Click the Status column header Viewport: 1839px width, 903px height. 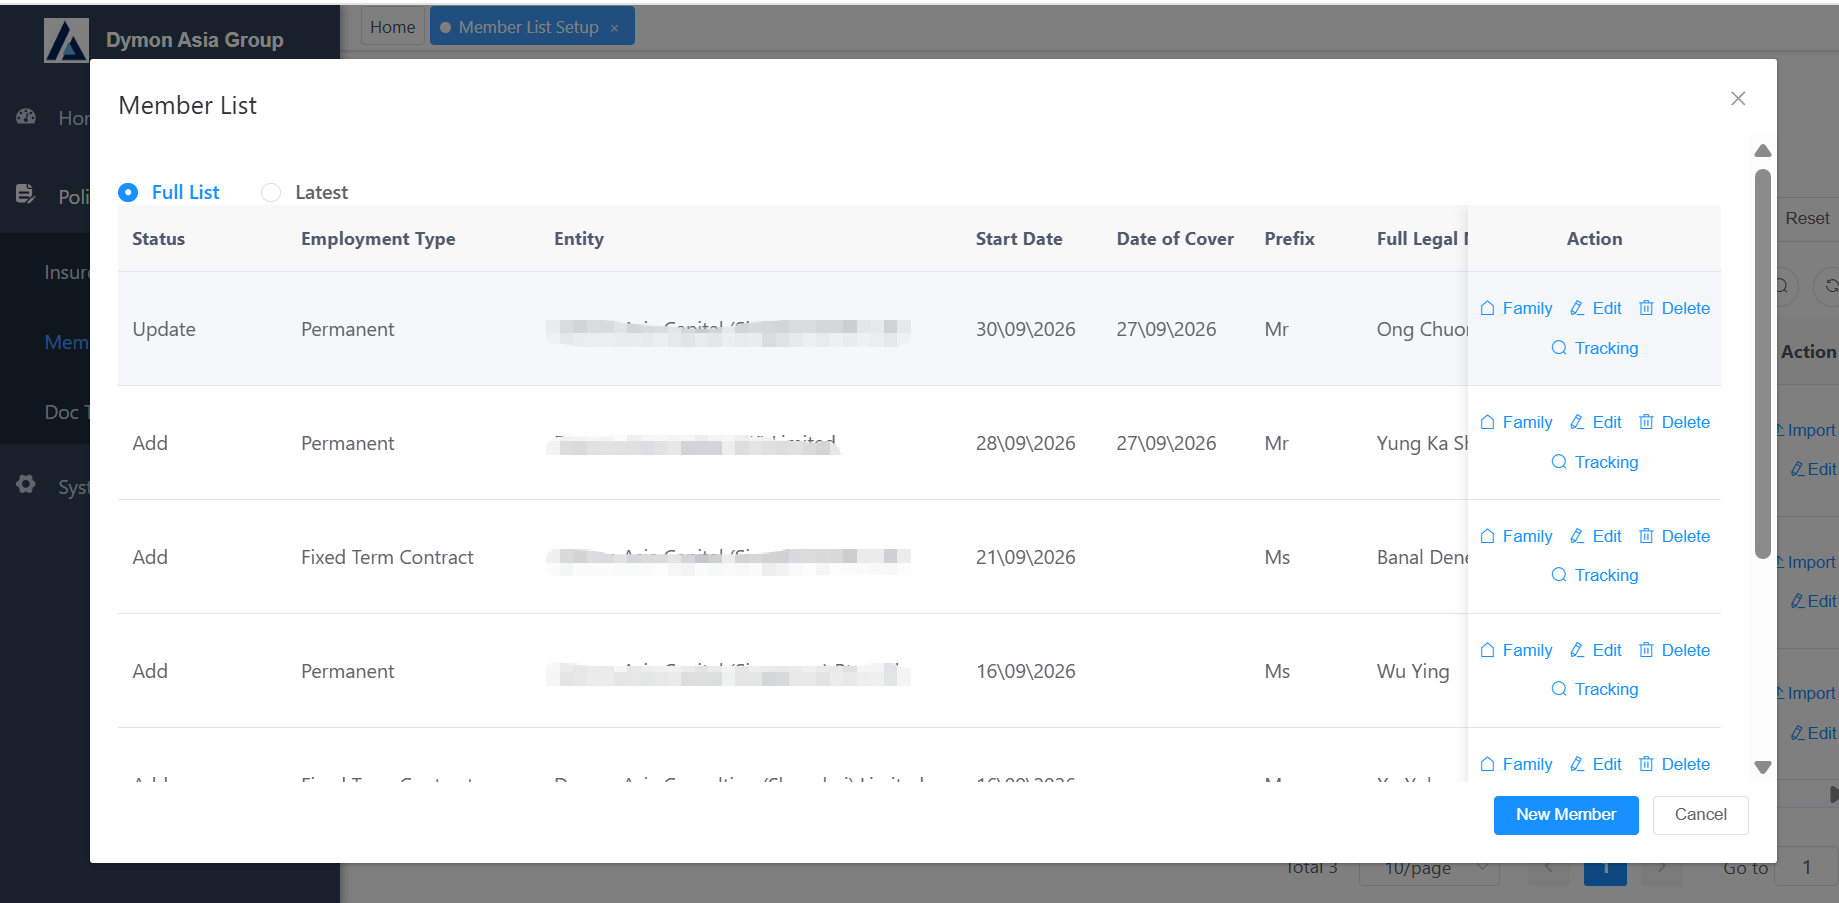(159, 239)
